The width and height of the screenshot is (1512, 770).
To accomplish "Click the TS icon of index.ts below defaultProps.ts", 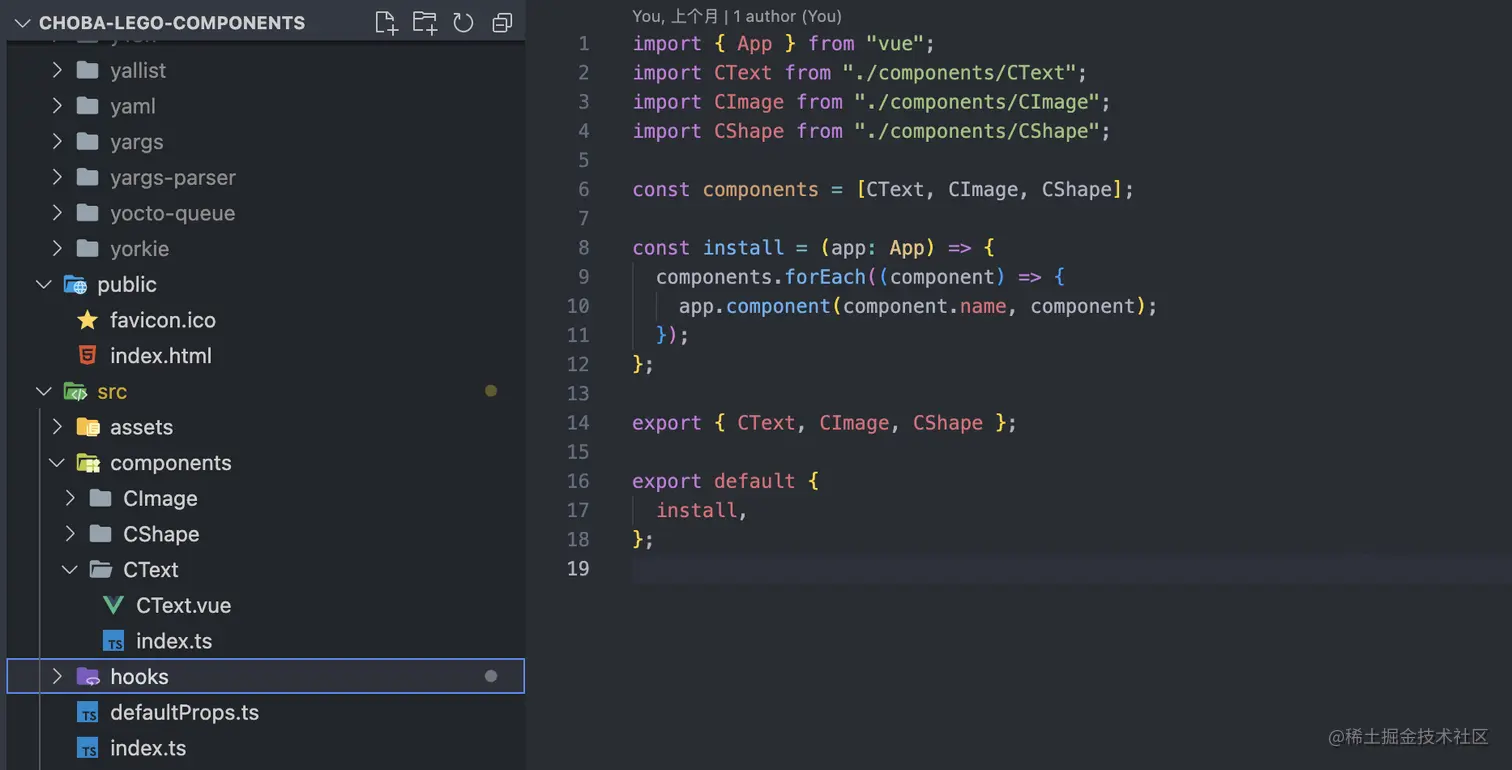I will [88, 748].
